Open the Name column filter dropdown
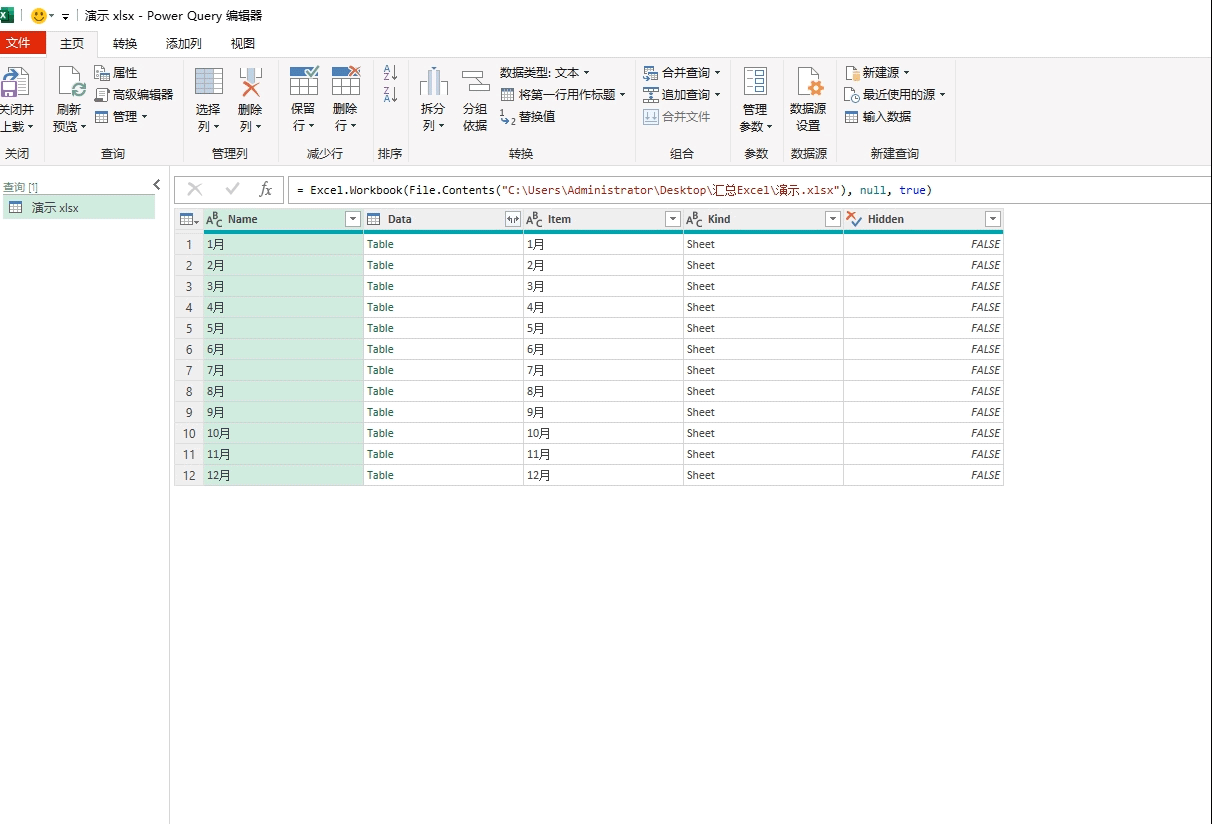The width and height of the screenshot is (1212, 824). 352,219
